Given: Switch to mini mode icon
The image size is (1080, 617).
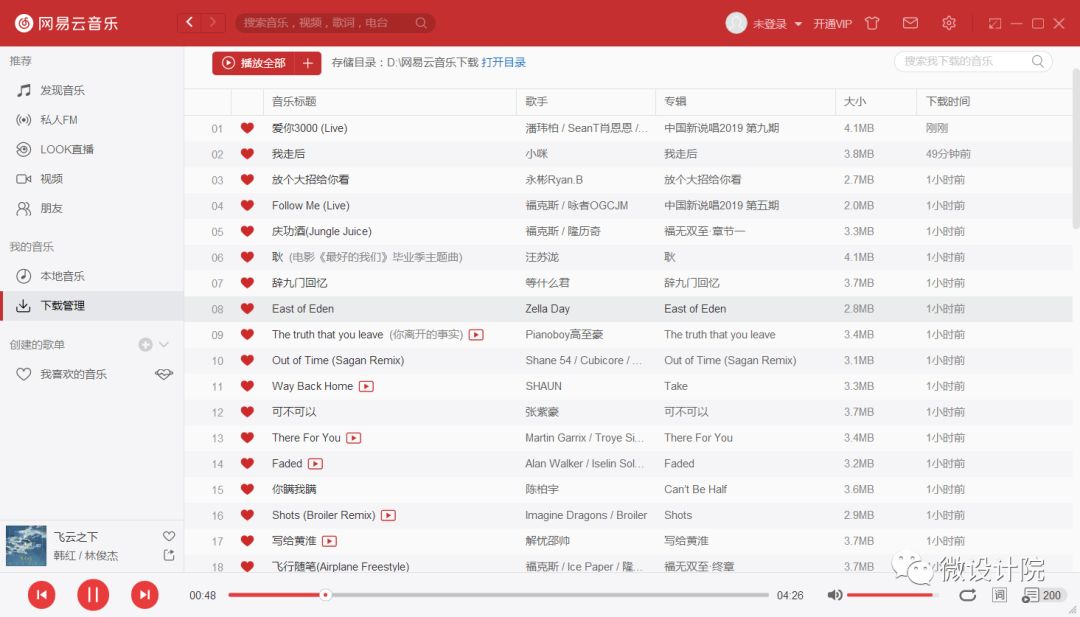Looking at the screenshot, I should [995, 23].
